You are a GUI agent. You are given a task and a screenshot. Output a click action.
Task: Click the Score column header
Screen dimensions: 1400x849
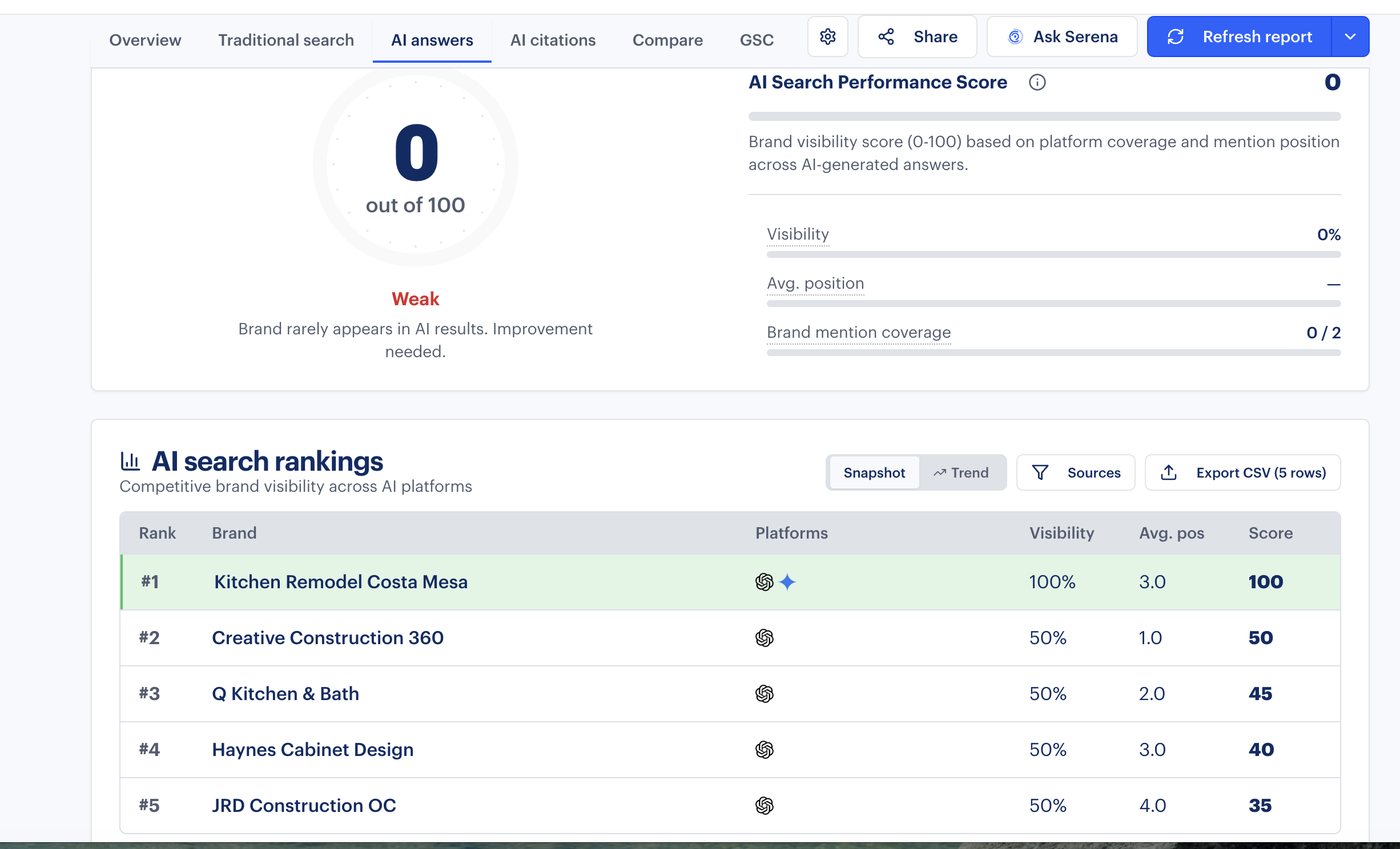1271,533
